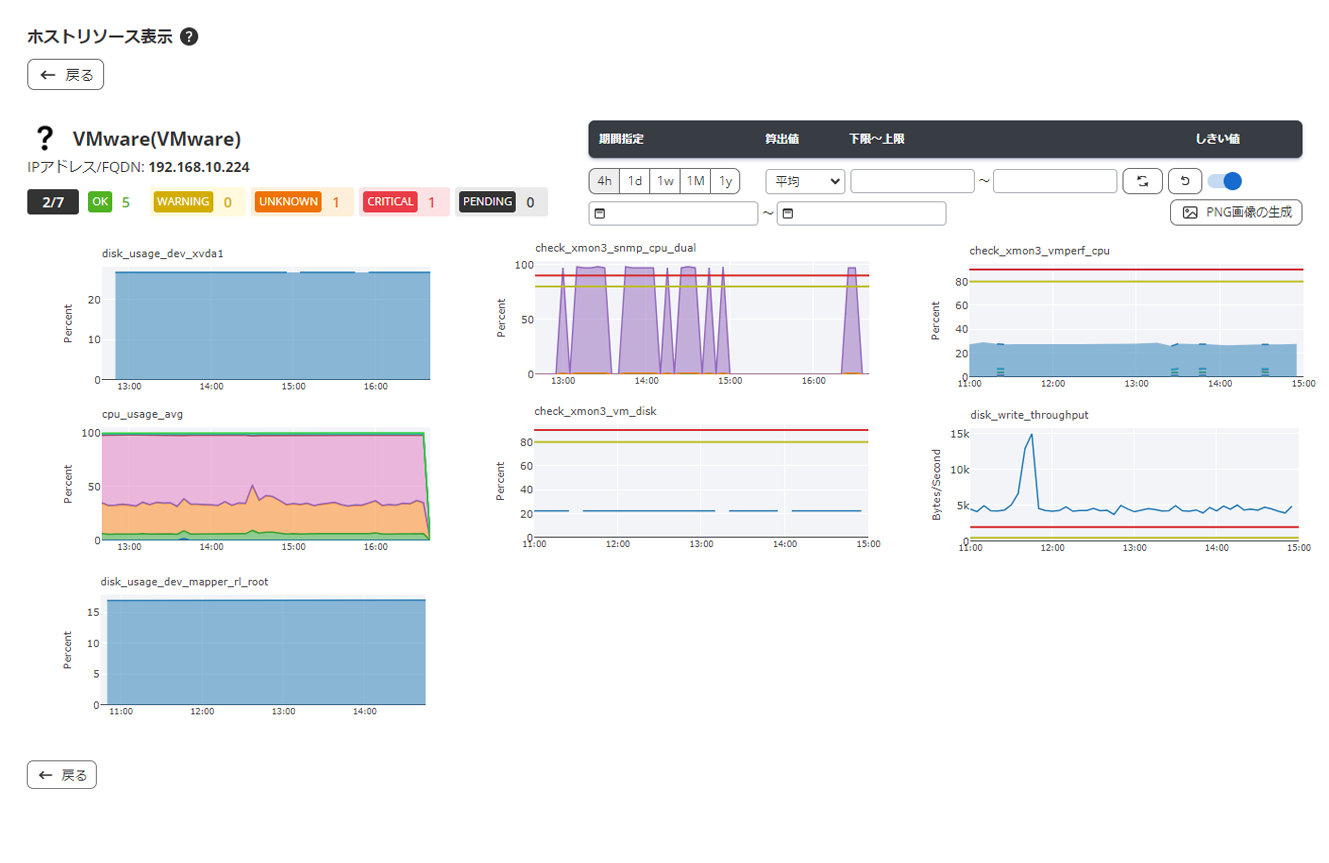This screenshot has height=863, width=1329.
Task: Open the 平均 calculation dropdown
Action: coord(805,181)
